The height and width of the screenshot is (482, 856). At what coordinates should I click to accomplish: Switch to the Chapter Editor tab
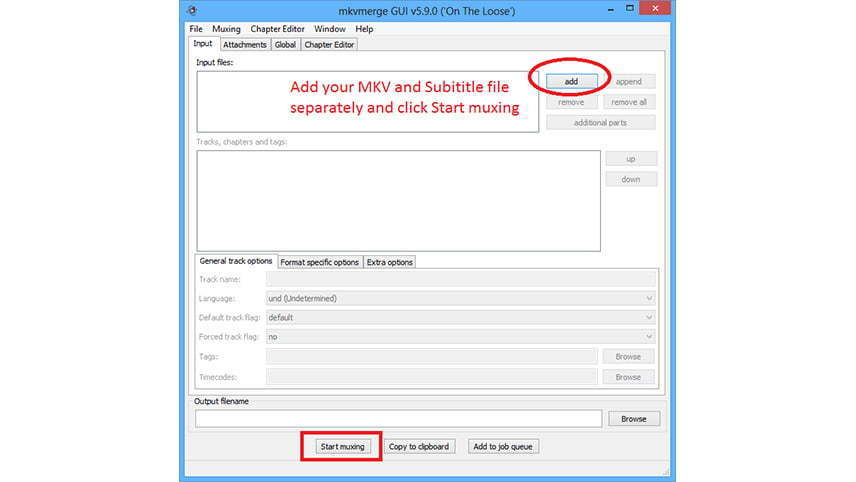point(329,45)
